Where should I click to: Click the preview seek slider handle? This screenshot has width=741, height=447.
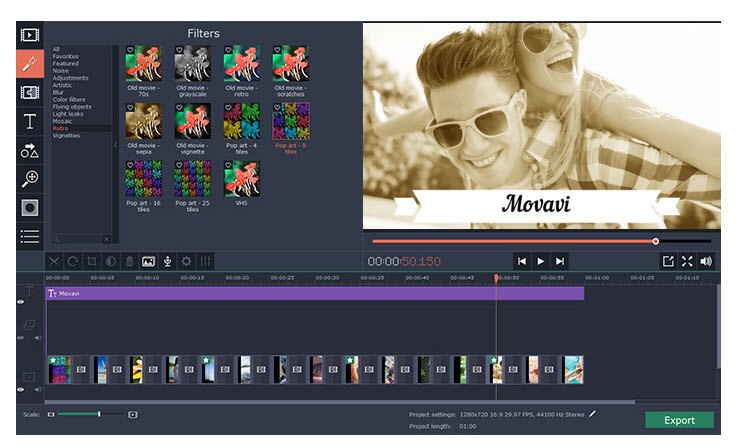[655, 241]
